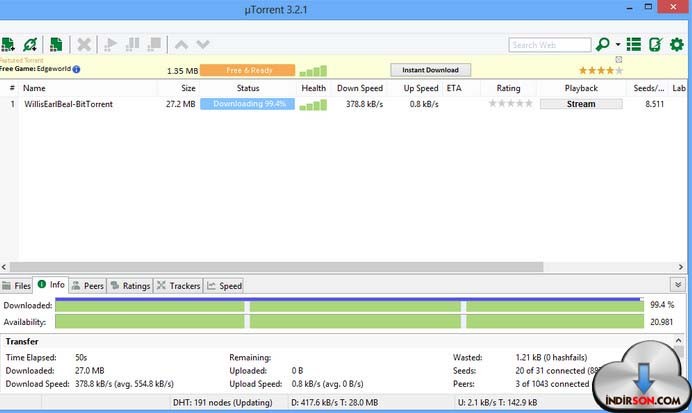Click the 378.8 kB/s down speed cell

click(365, 104)
